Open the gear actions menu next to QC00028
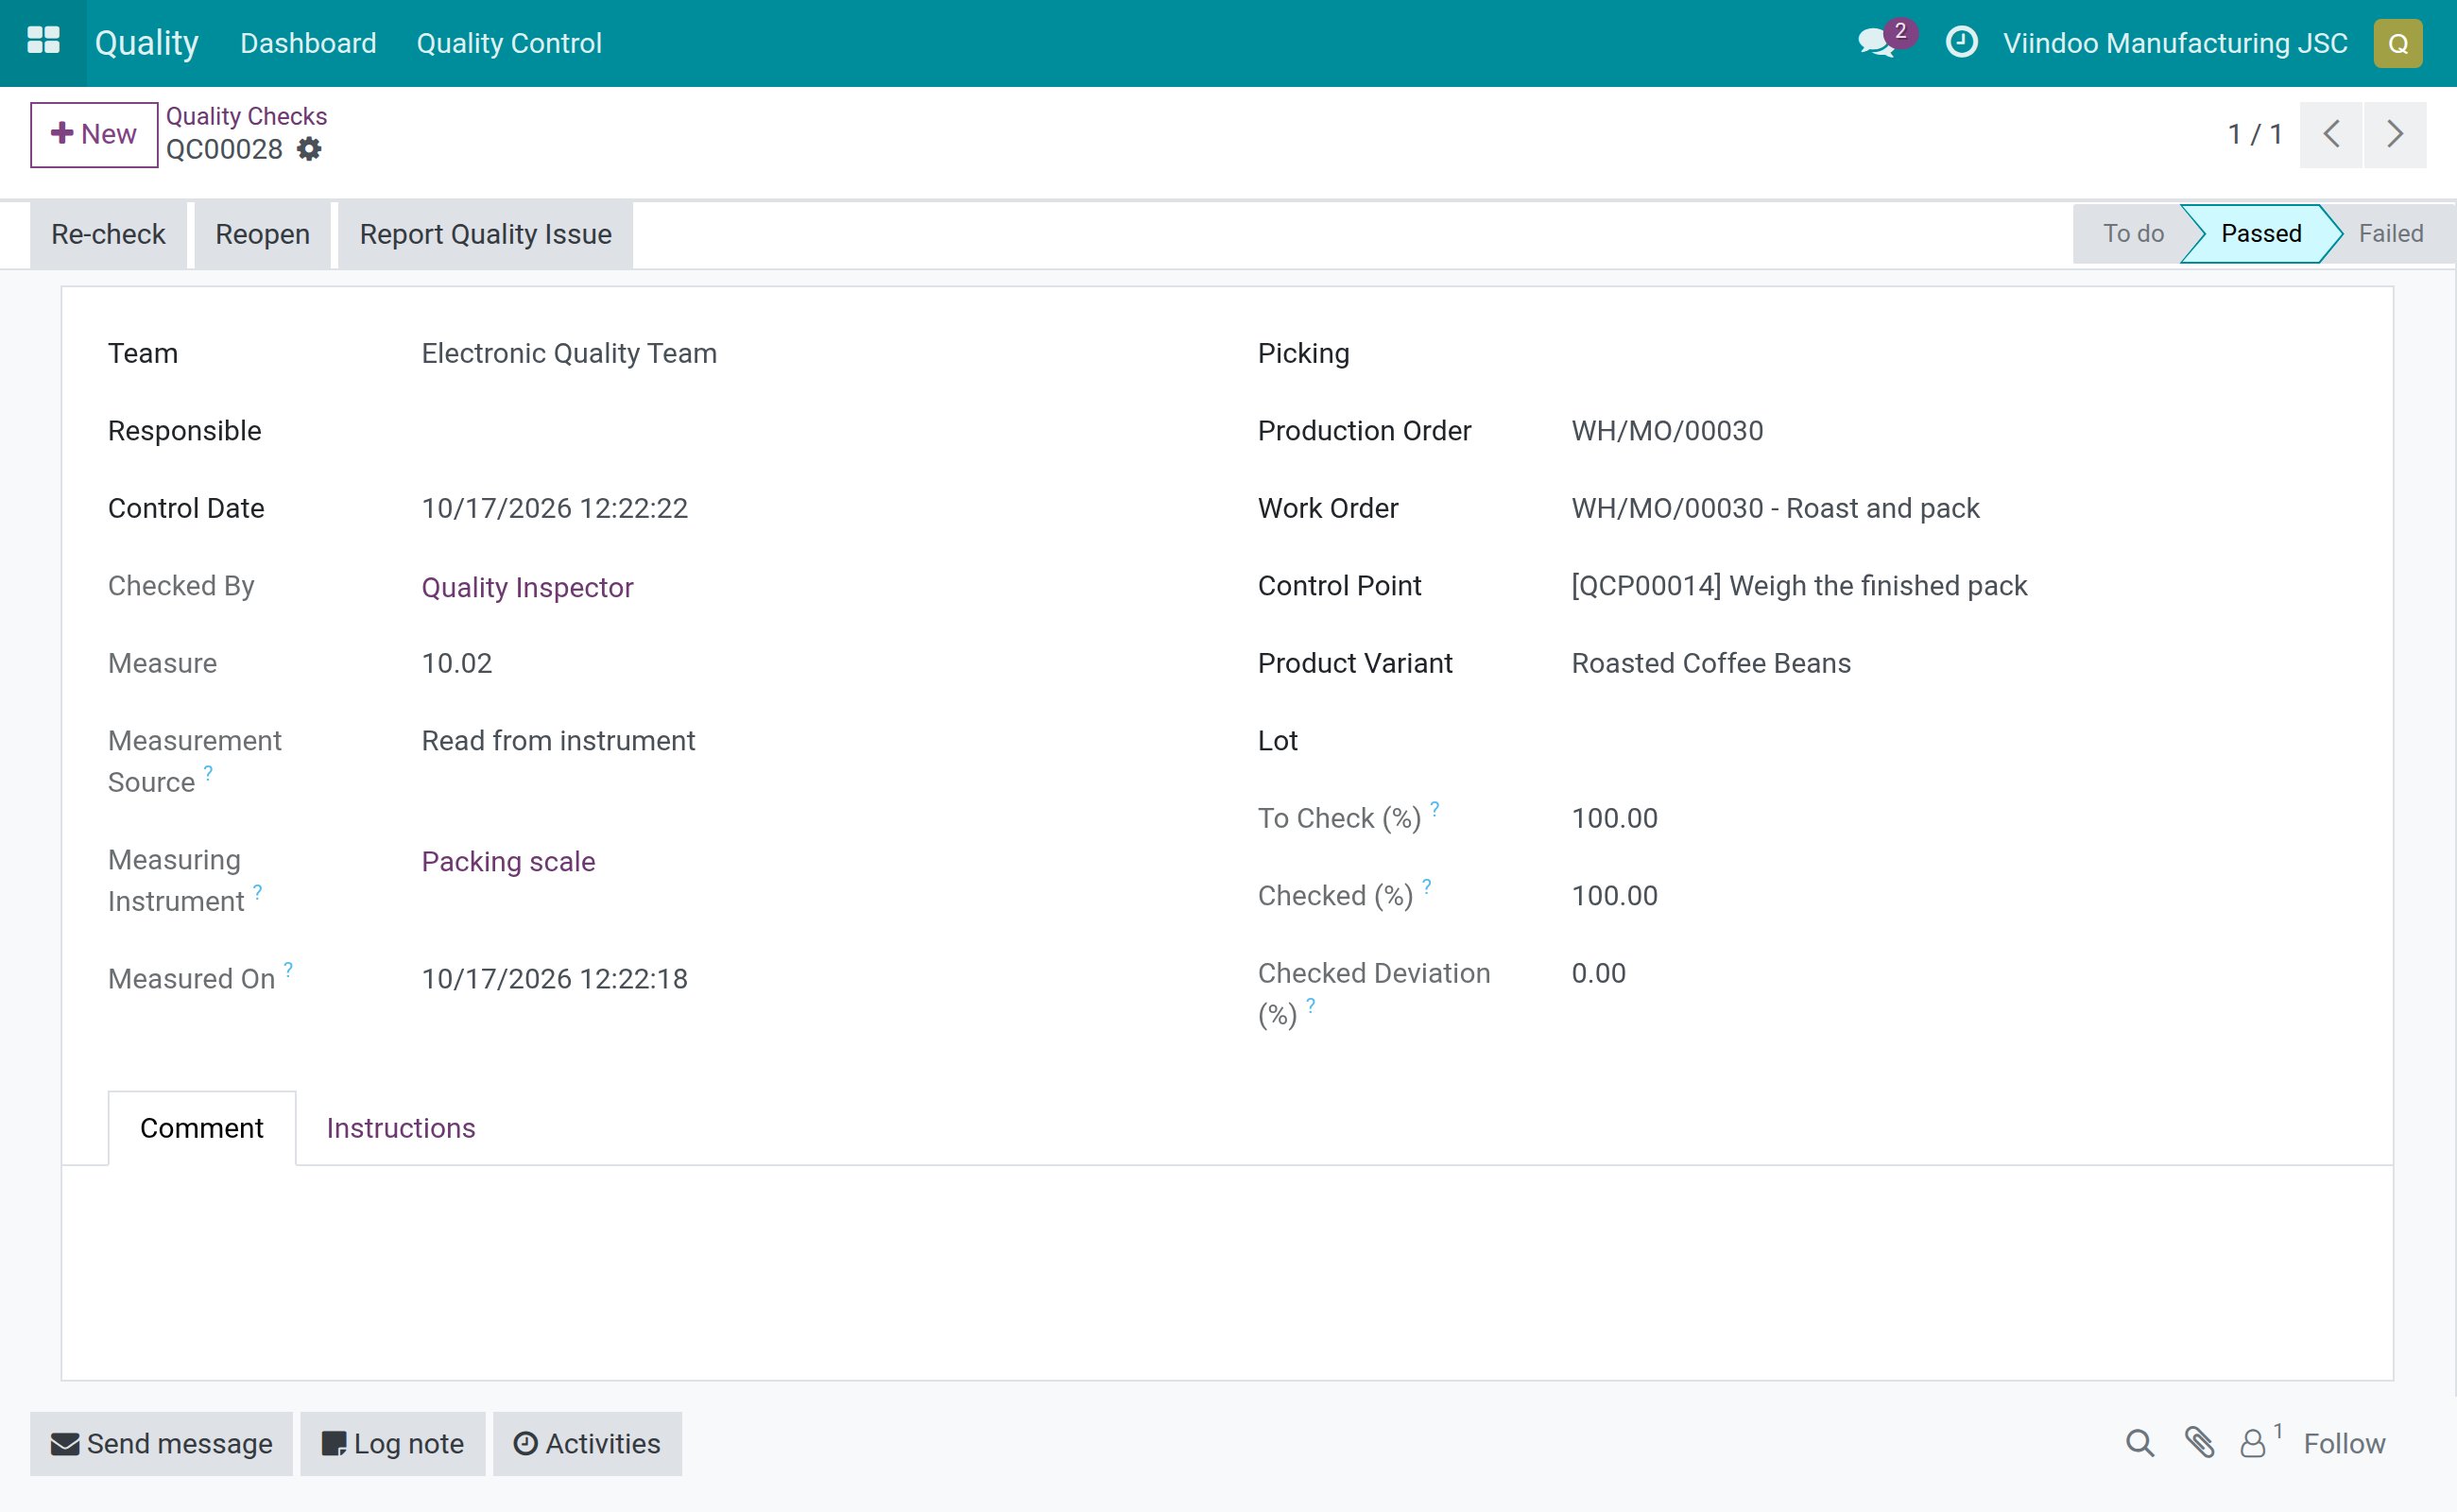 (x=309, y=149)
